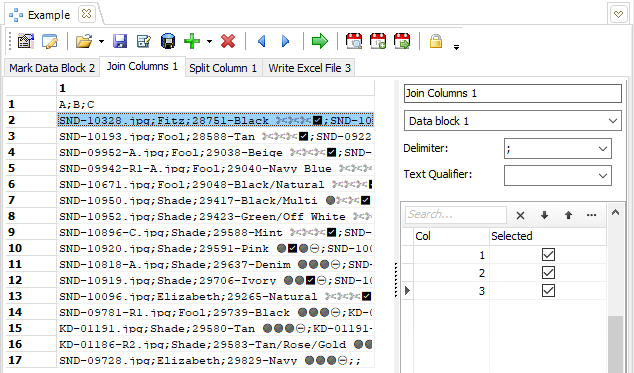Move step left with blue arrow

(262, 41)
